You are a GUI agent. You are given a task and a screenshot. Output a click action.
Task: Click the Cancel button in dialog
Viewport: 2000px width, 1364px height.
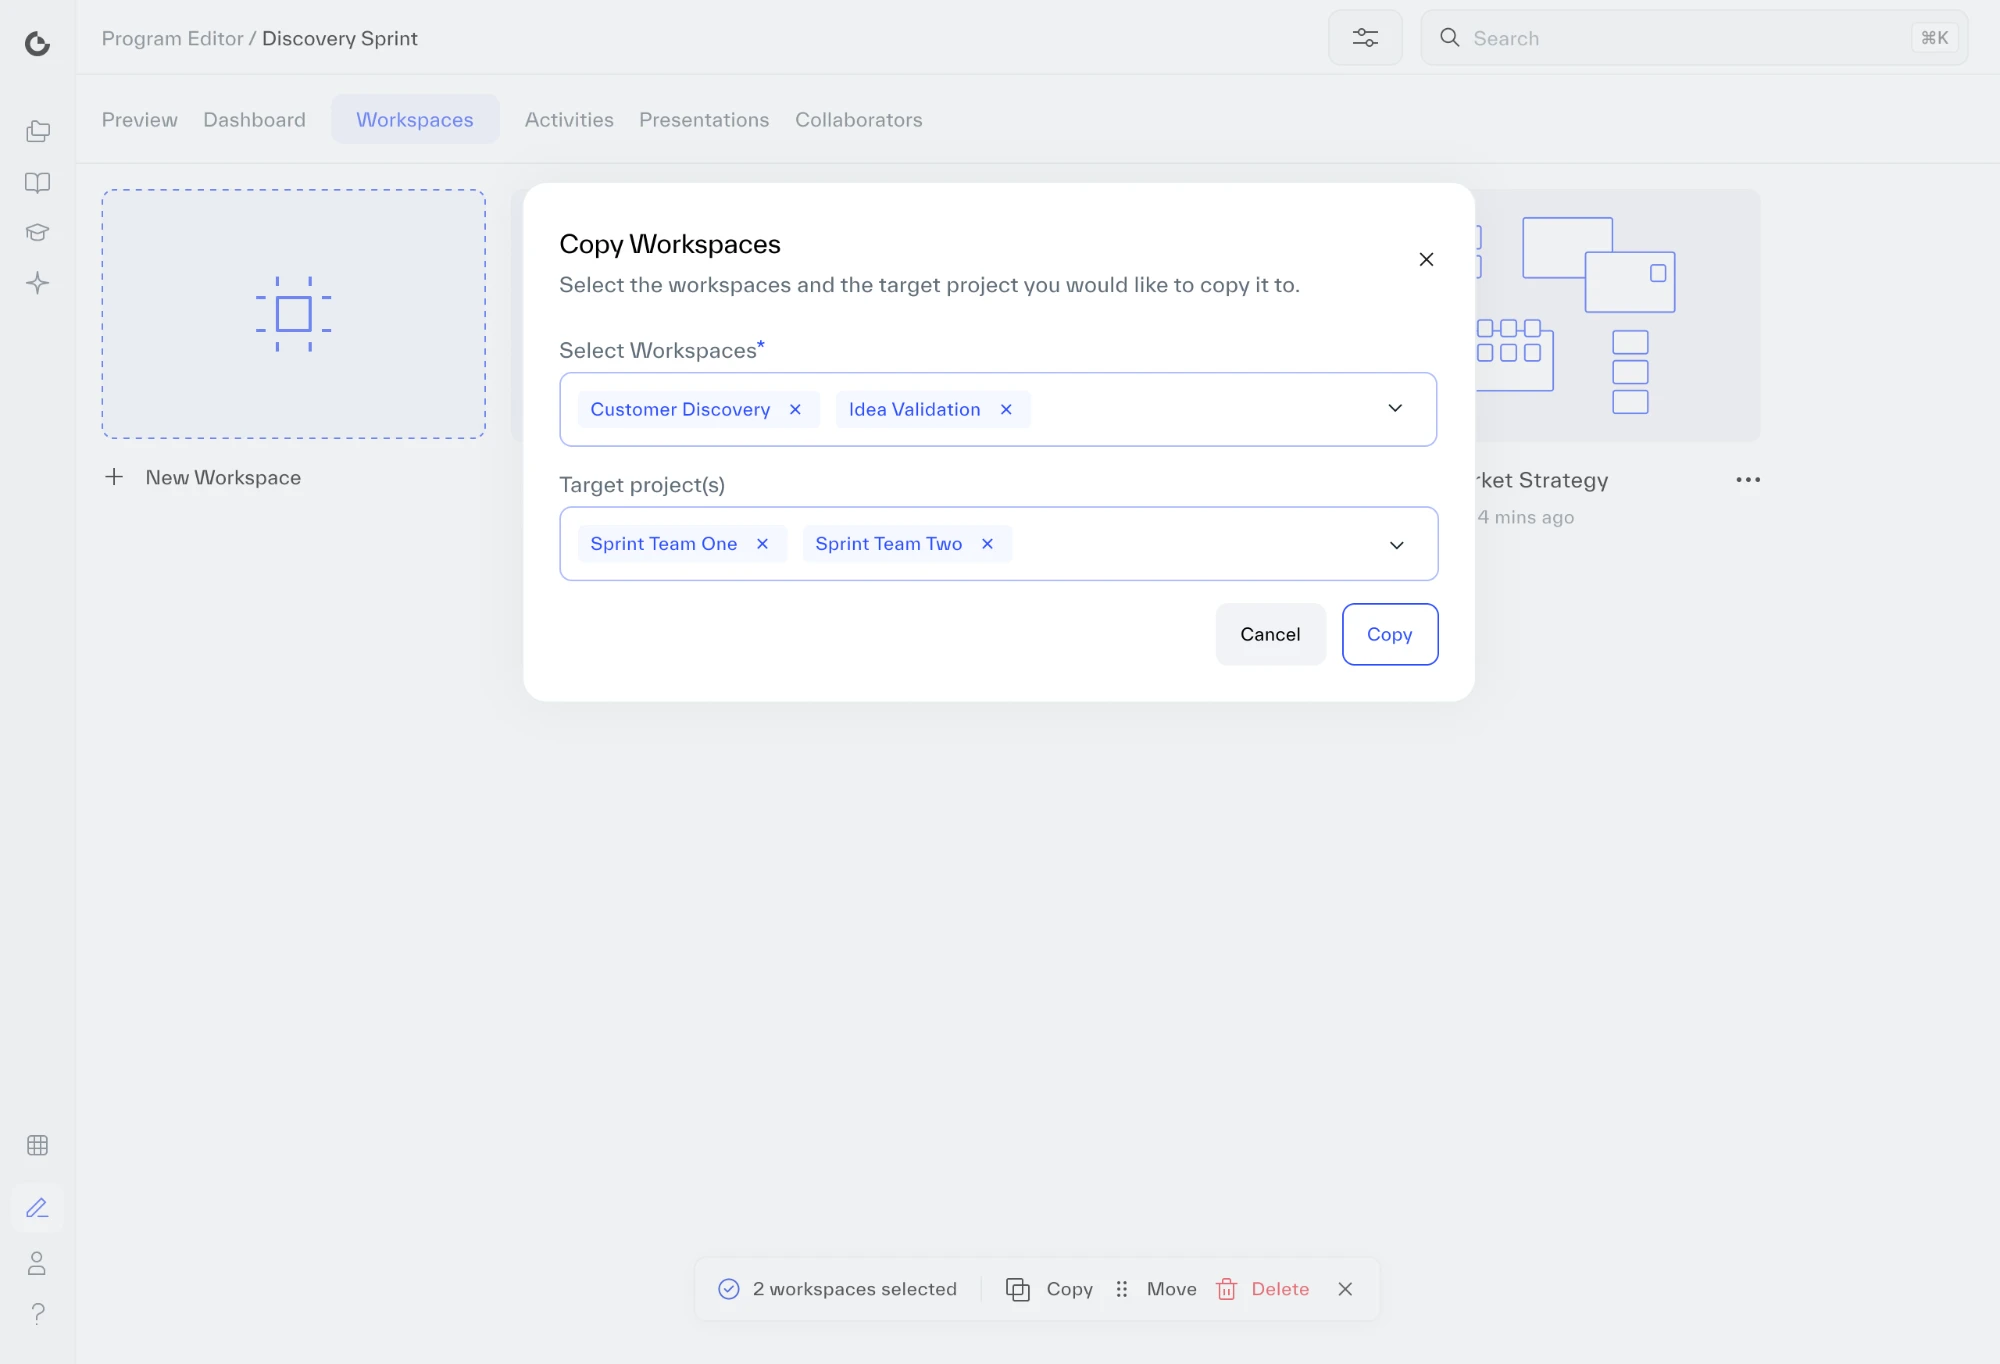pyautogui.click(x=1270, y=634)
